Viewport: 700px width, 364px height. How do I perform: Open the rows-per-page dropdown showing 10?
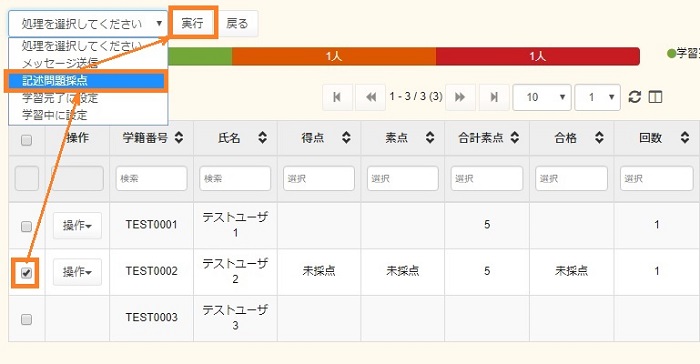pos(542,97)
